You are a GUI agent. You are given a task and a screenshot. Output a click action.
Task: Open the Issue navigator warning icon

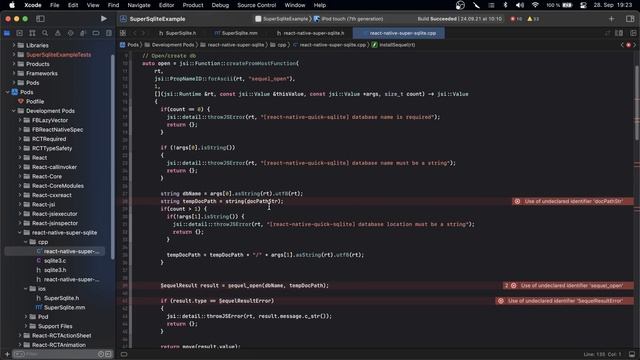58,33
